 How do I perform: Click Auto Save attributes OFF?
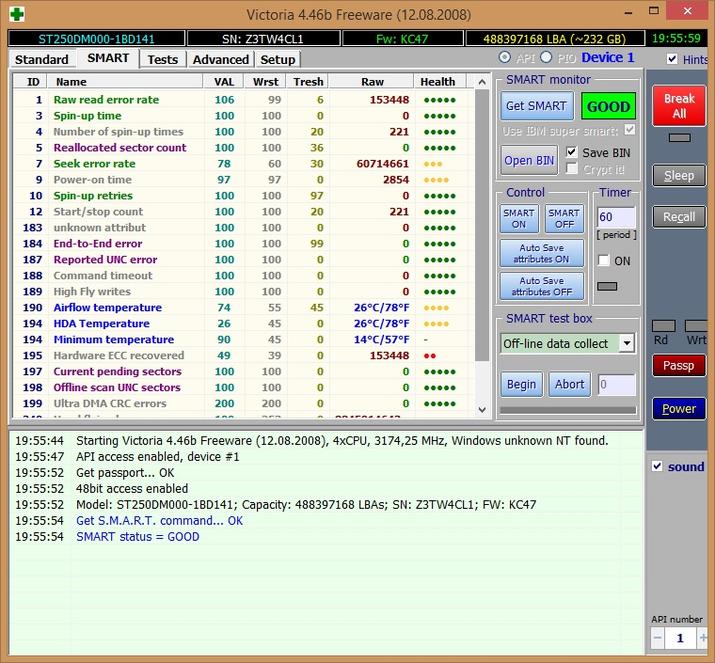pyautogui.click(x=542, y=286)
